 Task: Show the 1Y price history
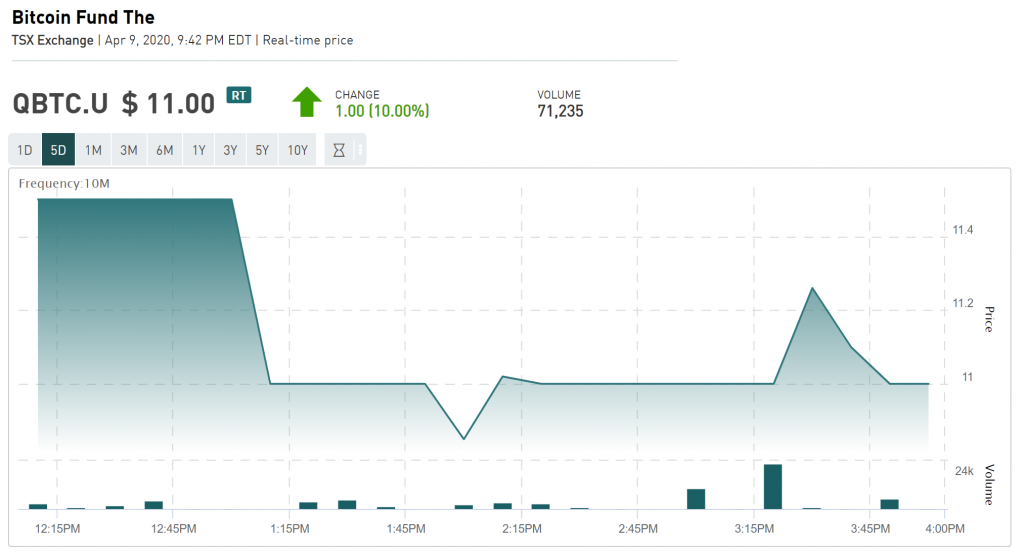[199, 150]
